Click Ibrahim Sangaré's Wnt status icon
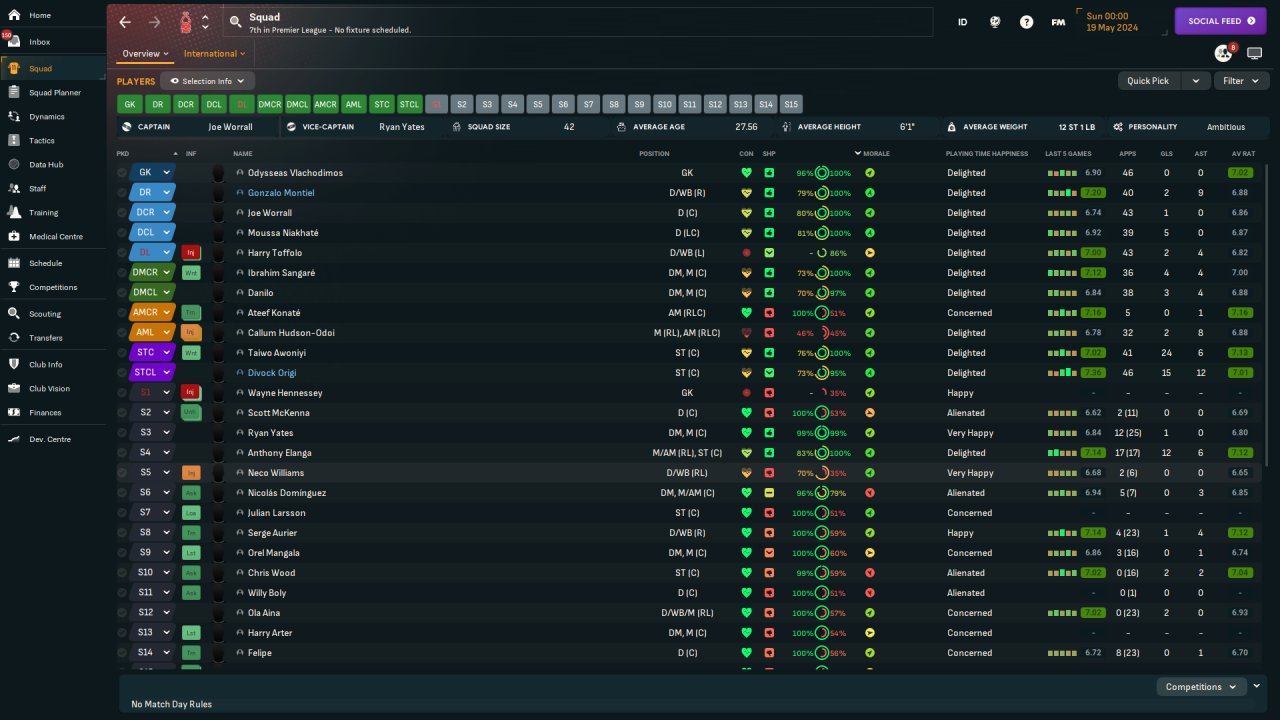The height and width of the screenshot is (720, 1280). click(x=191, y=273)
